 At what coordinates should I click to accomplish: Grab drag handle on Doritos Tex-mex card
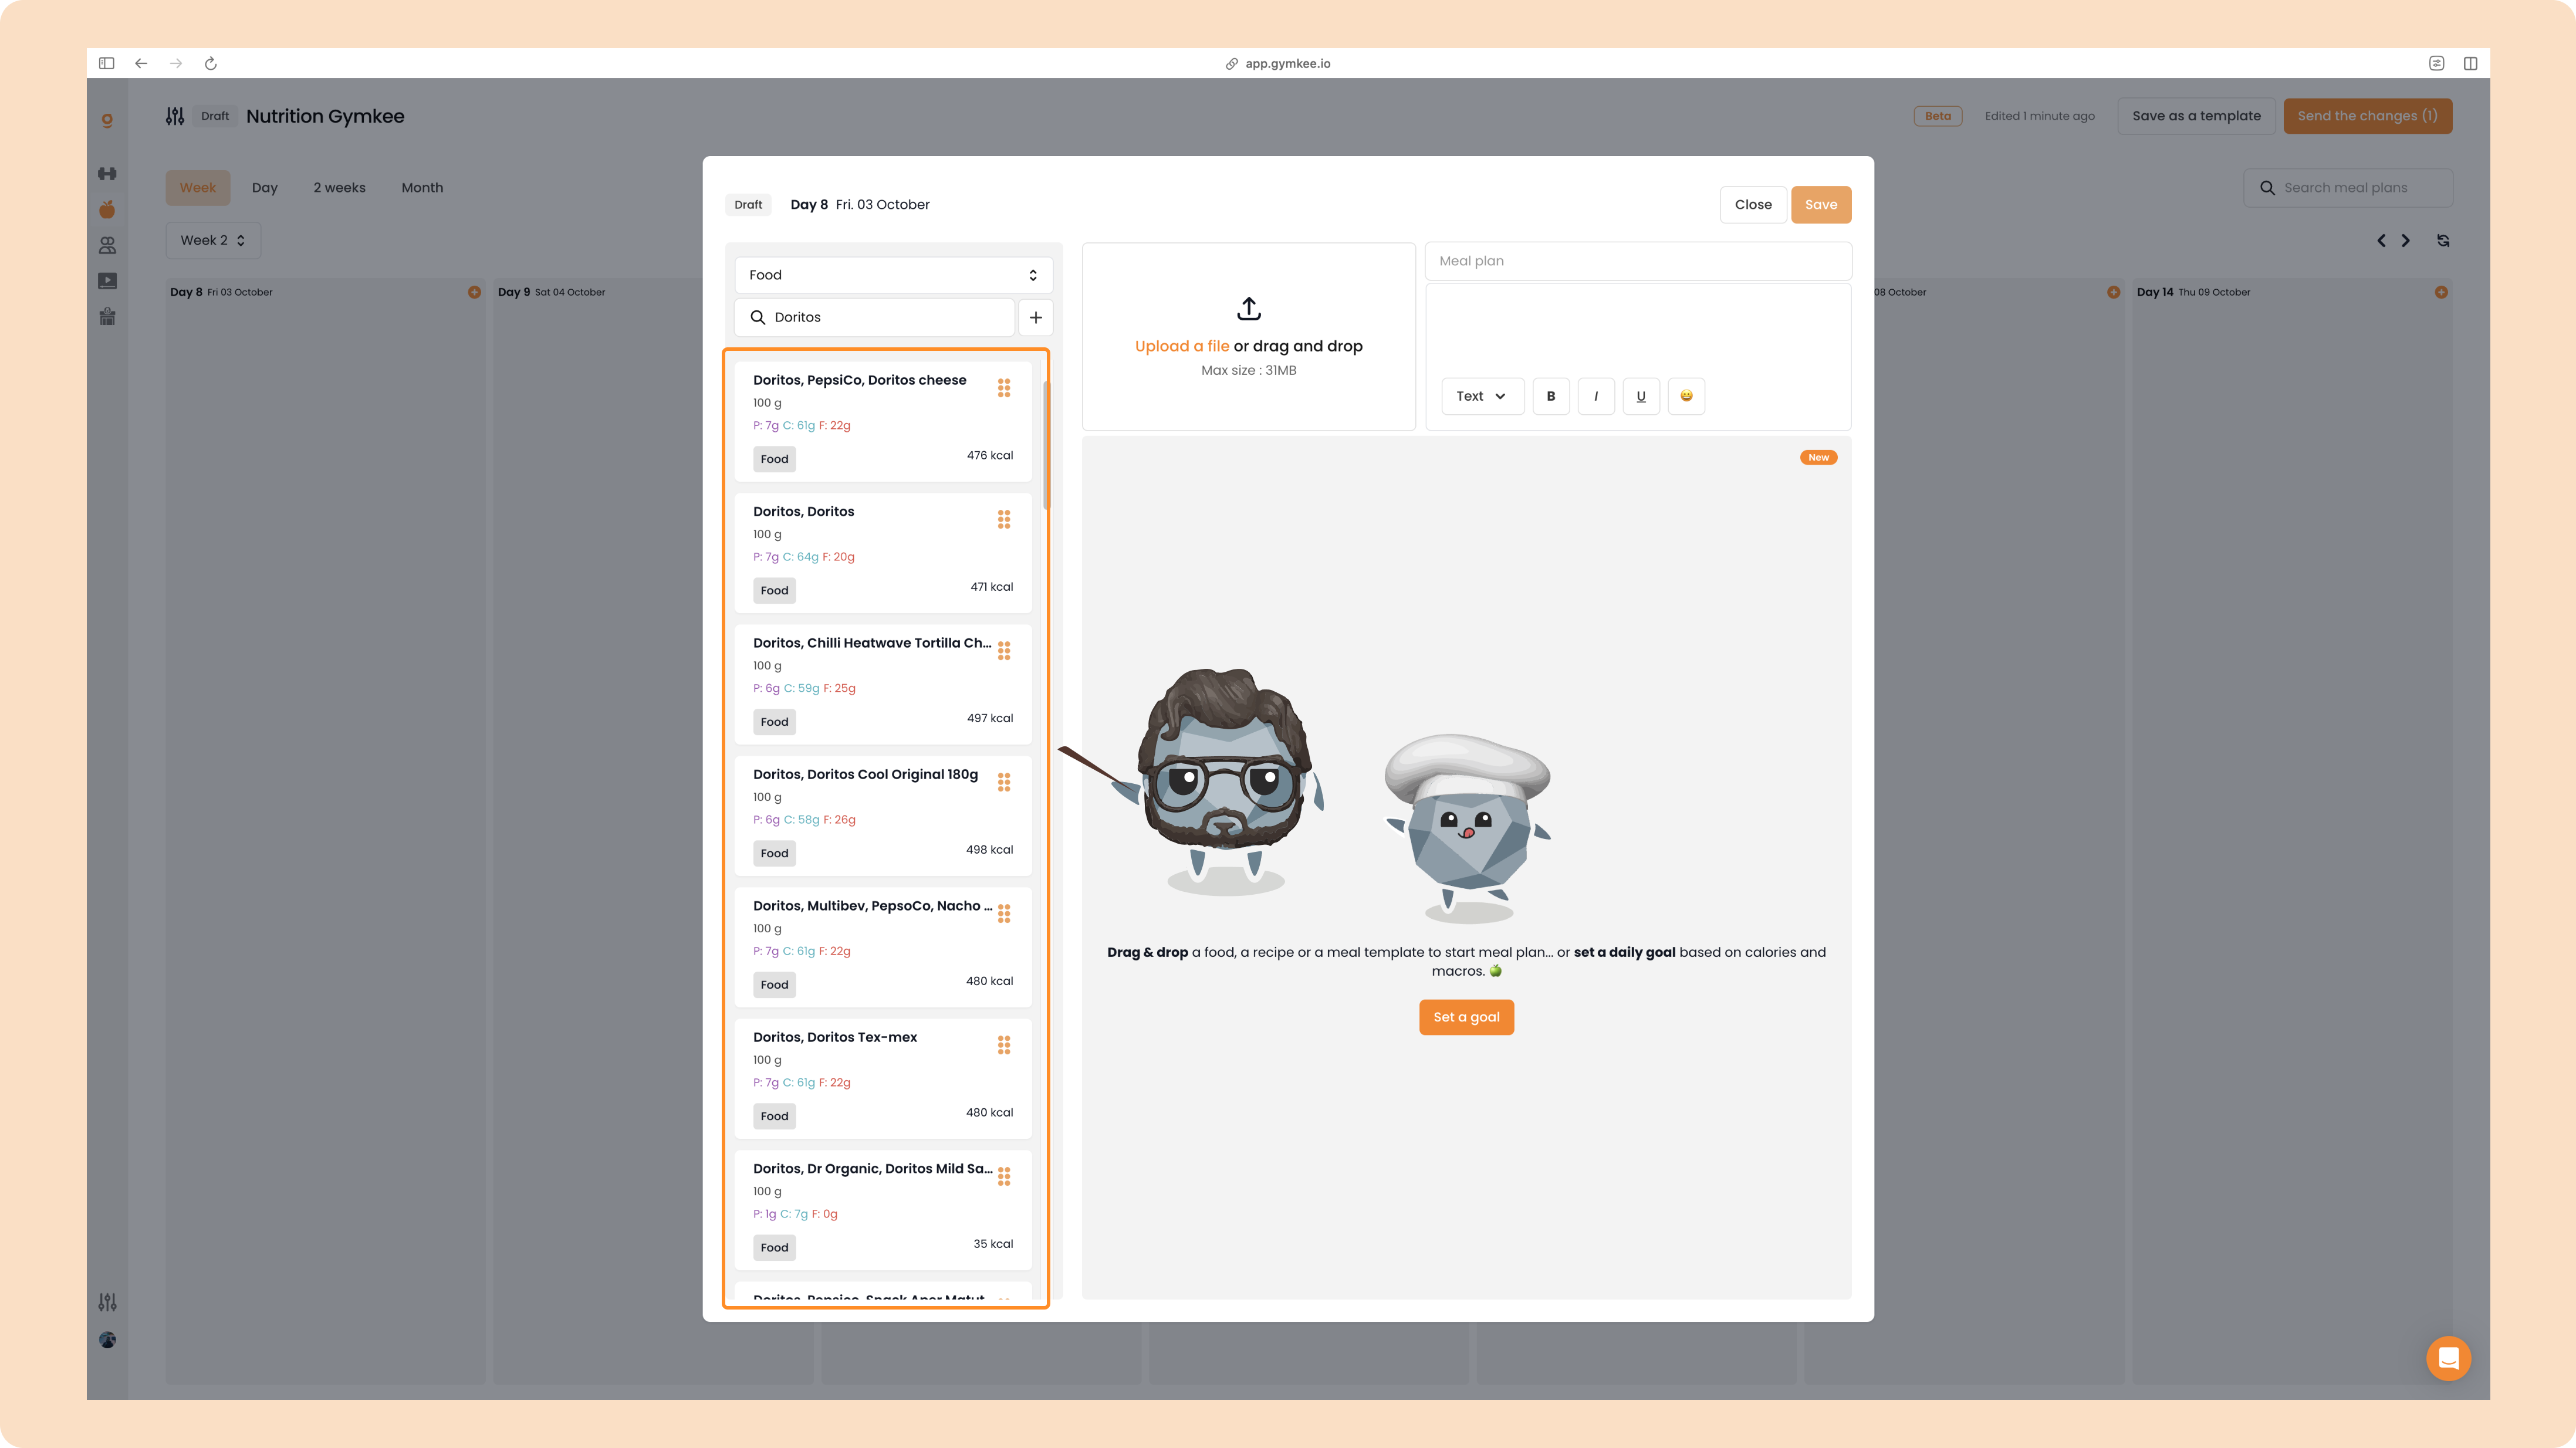pos(1004,1045)
